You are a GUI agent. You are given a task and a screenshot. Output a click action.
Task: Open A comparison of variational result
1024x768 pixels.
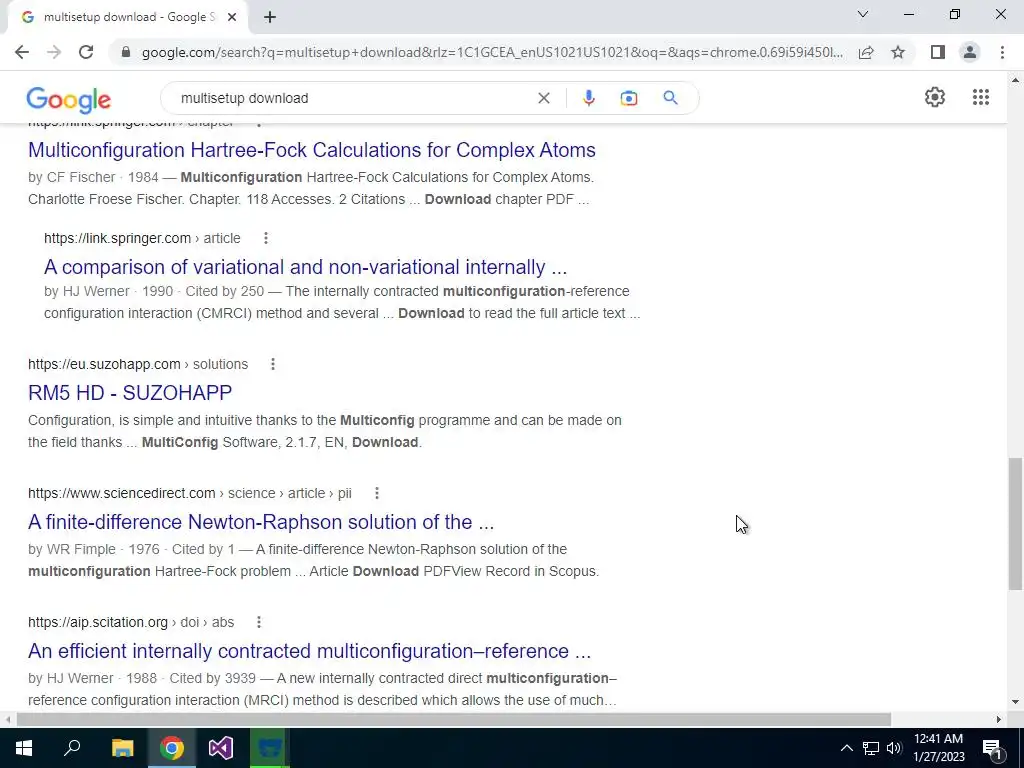pyautogui.click(x=306, y=267)
